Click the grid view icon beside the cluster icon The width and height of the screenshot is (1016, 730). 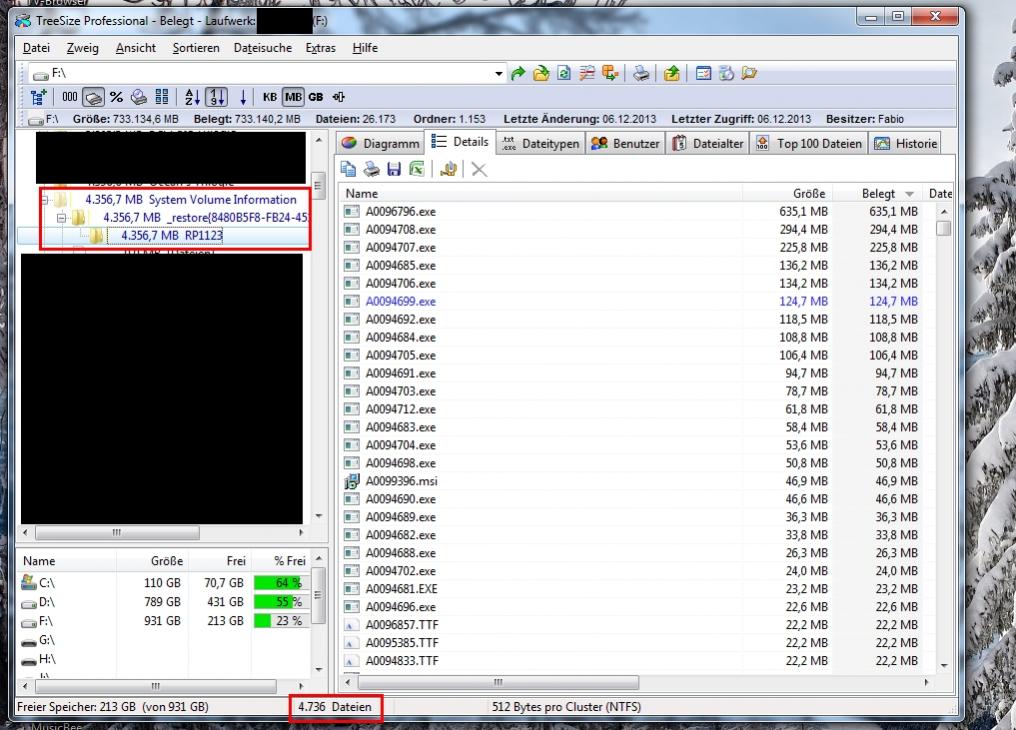pyautogui.click(x=161, y=97)
